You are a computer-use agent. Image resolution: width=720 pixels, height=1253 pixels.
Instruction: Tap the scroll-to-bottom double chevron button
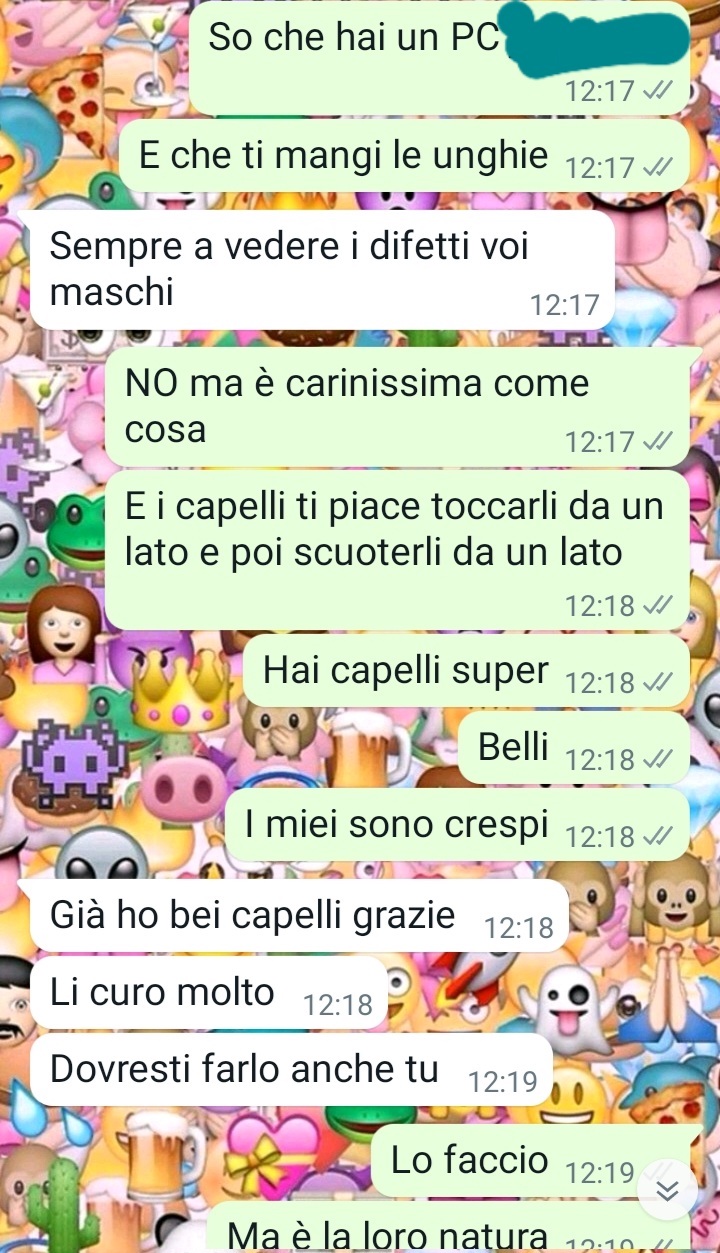point(668,1190)
